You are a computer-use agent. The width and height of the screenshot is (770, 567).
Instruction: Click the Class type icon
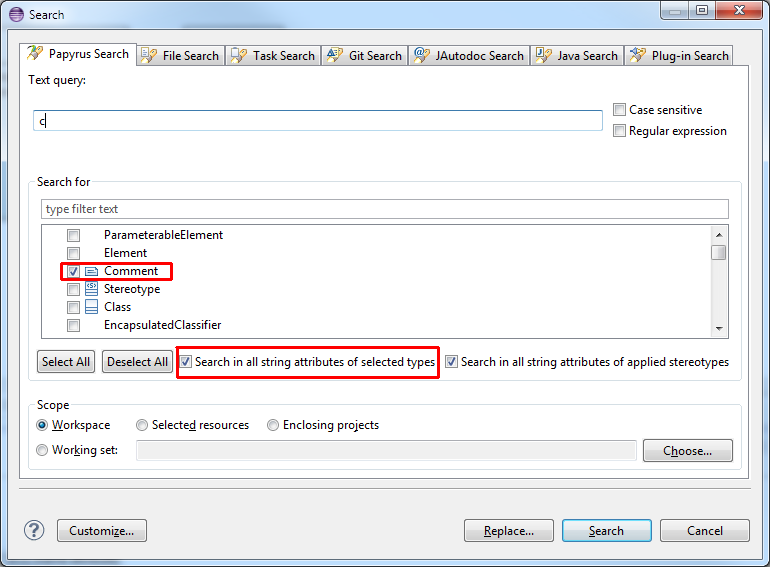(x=91, y=307)
